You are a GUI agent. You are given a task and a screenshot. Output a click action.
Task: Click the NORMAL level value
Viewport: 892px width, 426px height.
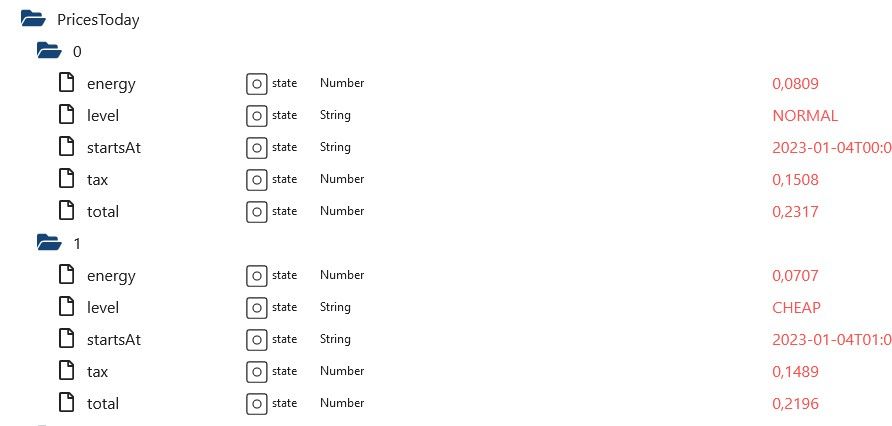[805, 115]
